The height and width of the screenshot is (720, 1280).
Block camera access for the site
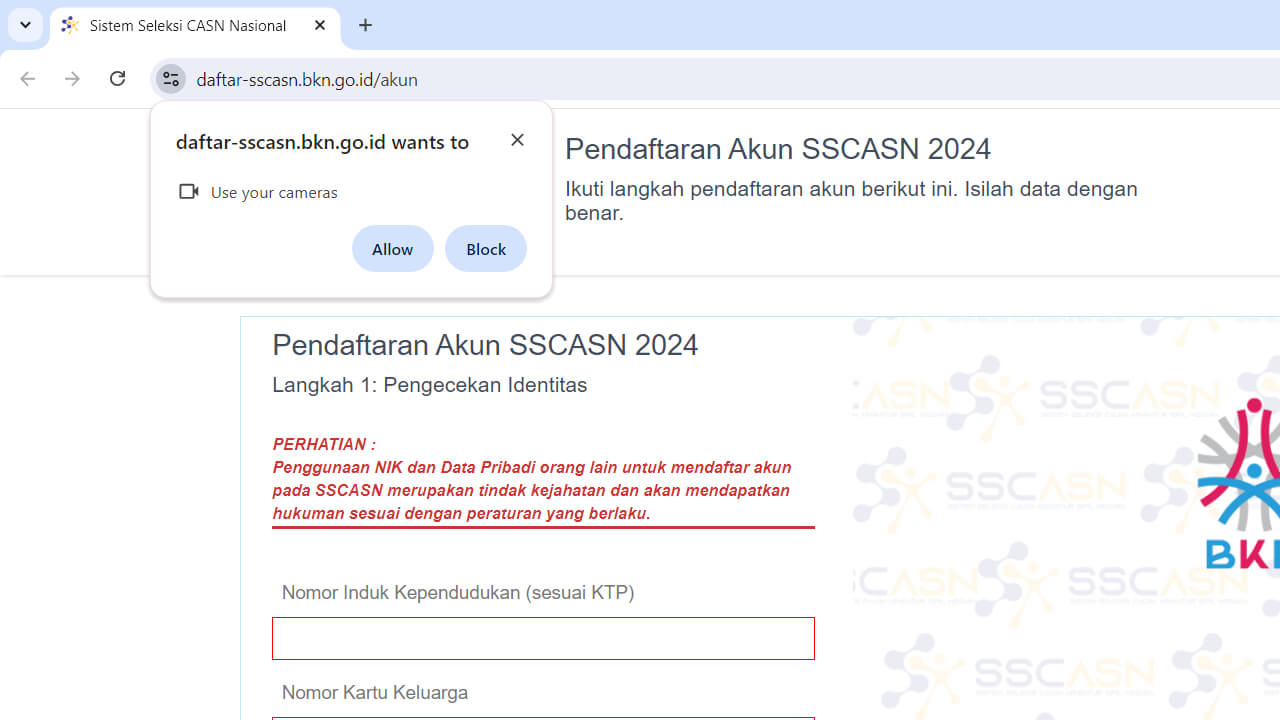pos(486,249)
